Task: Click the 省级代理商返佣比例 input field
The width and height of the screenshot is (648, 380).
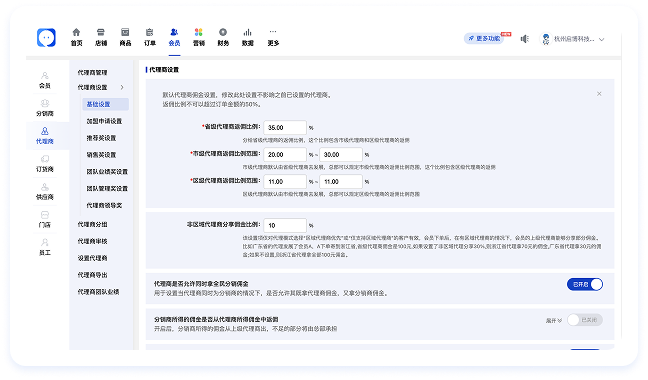Action: point(285,128)
